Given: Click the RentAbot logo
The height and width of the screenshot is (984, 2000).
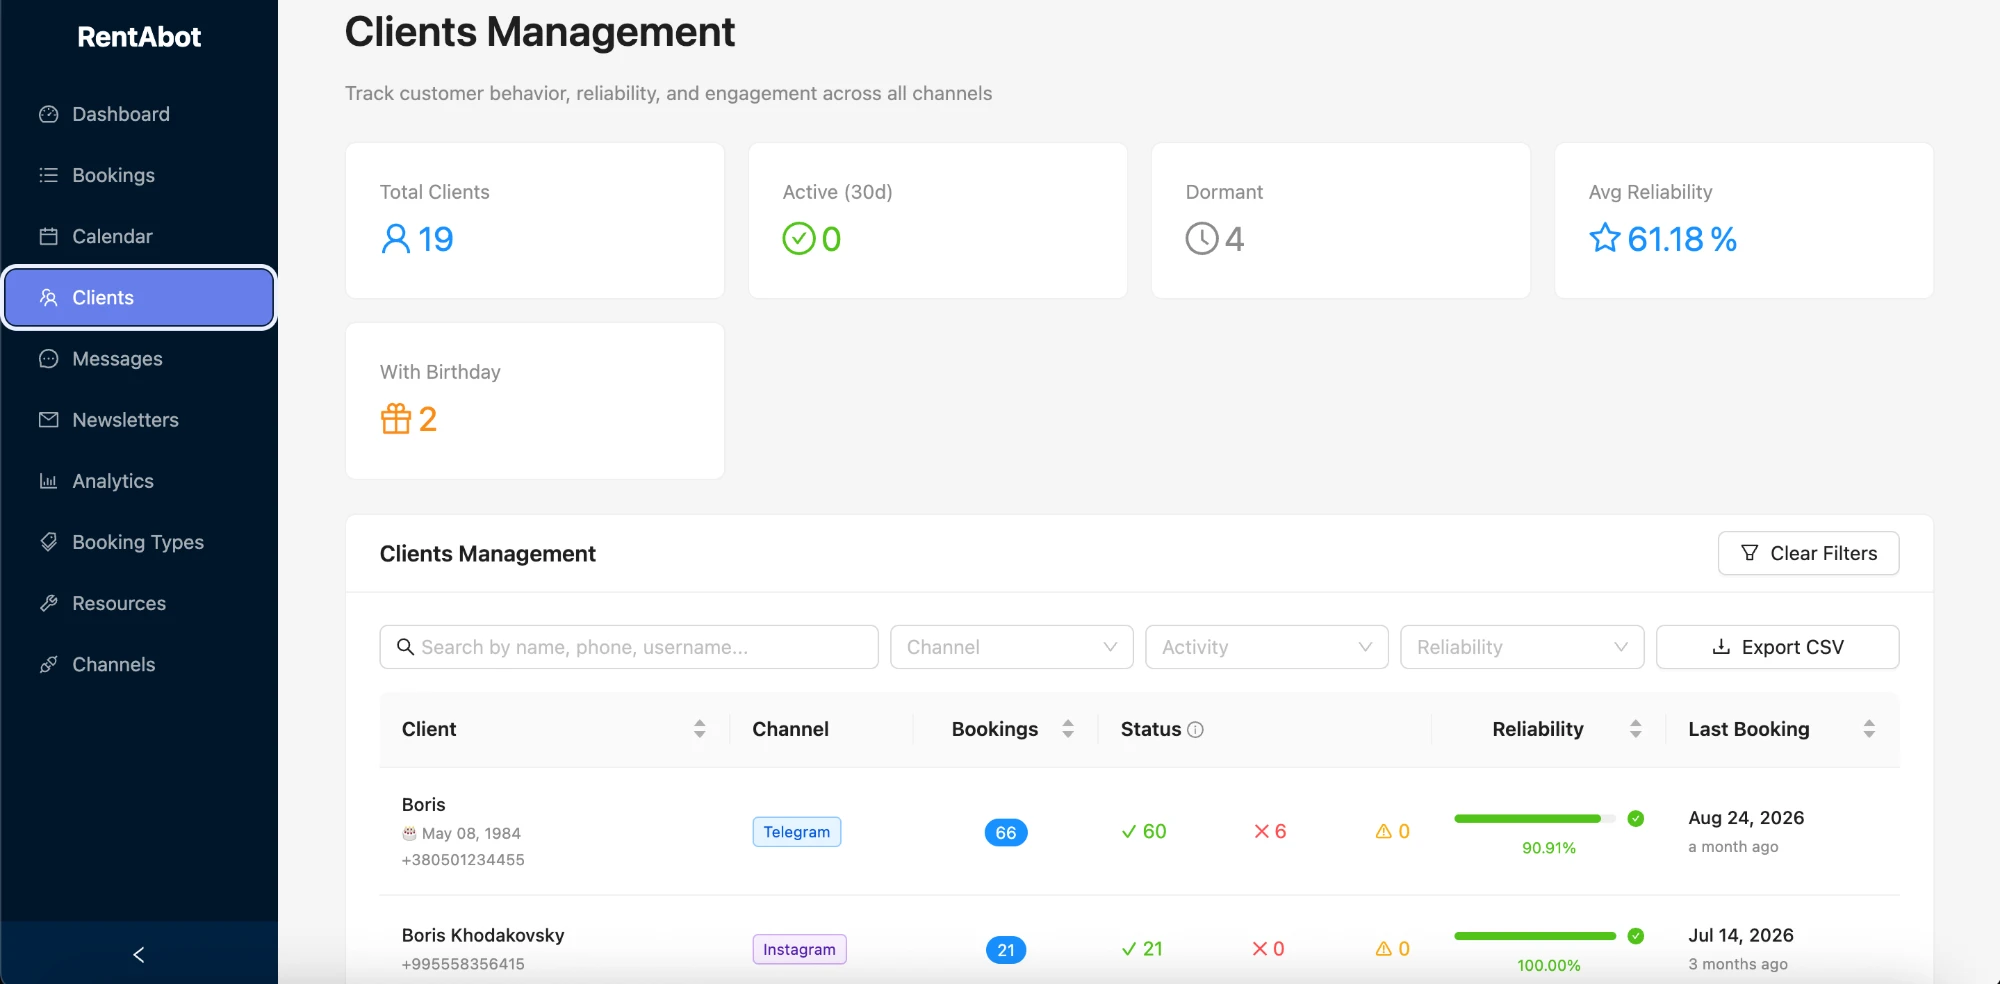Looking at the screenshot, I should point(139,37).
